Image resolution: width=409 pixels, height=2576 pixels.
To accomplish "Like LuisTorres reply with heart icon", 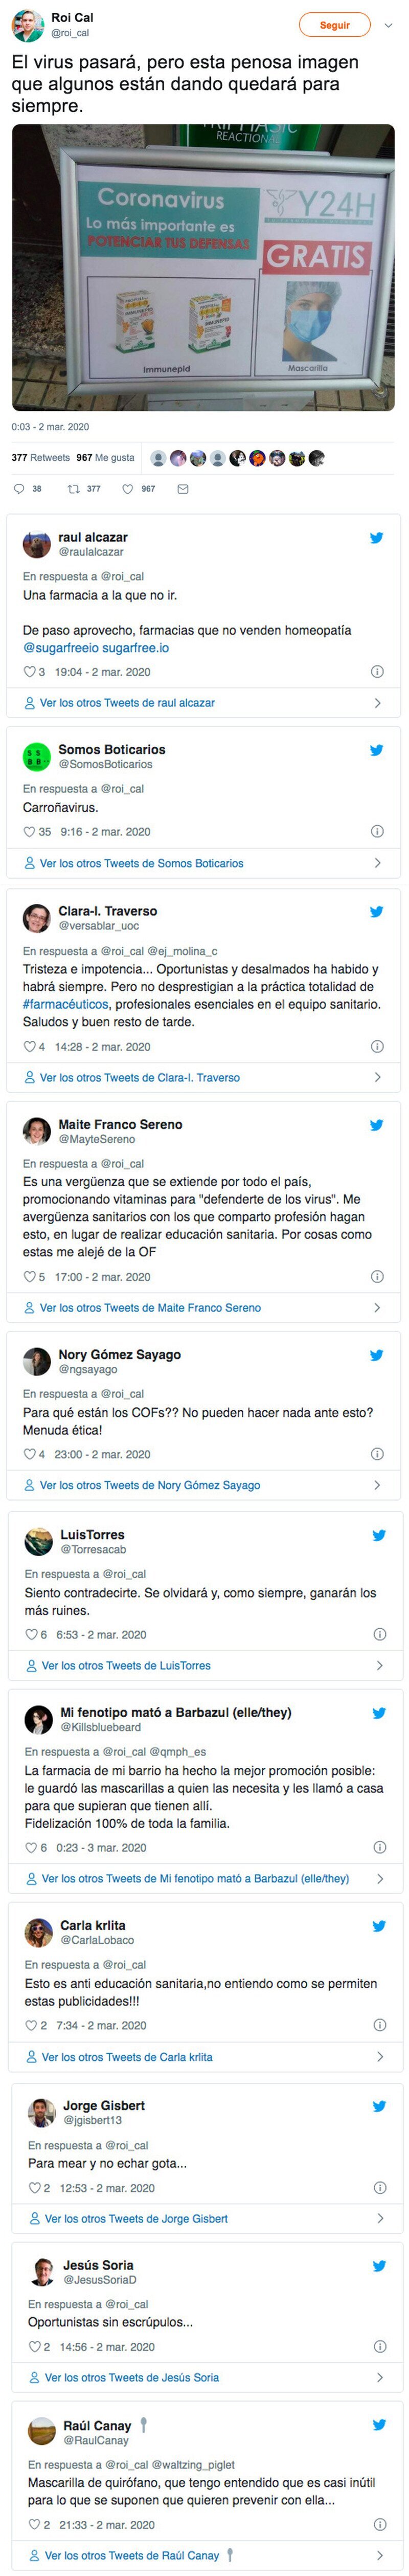I will [31, 1635].
